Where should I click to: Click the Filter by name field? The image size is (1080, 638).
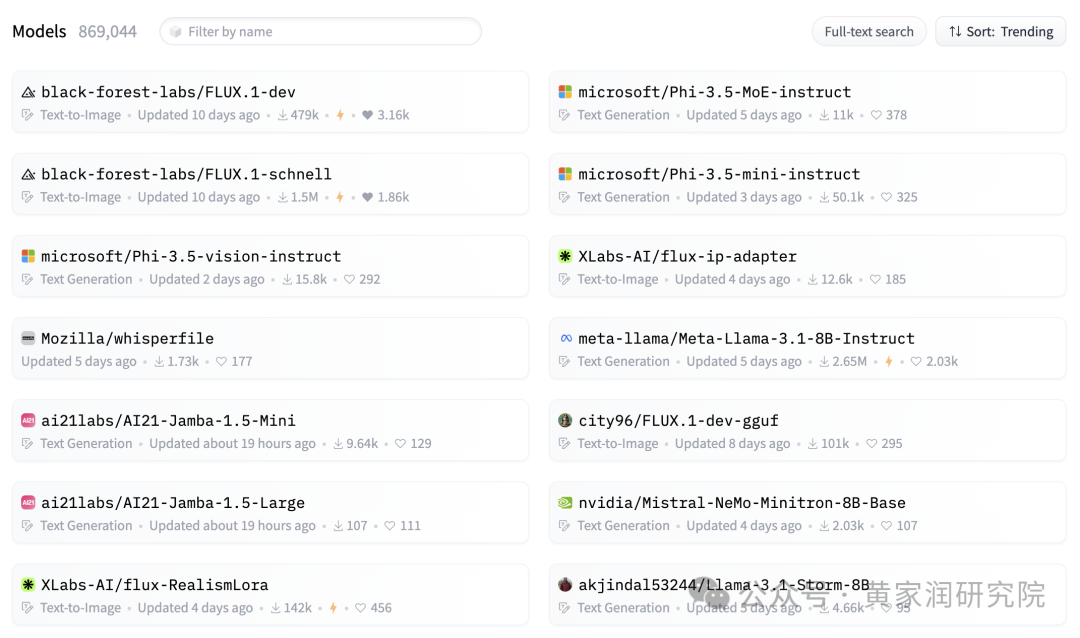coord(320,32)
